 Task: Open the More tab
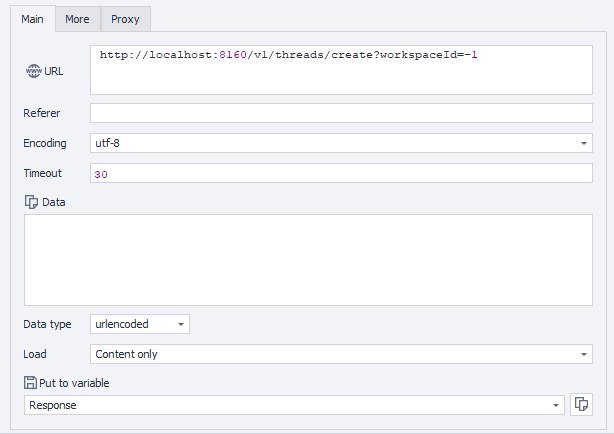click(77, 19)
